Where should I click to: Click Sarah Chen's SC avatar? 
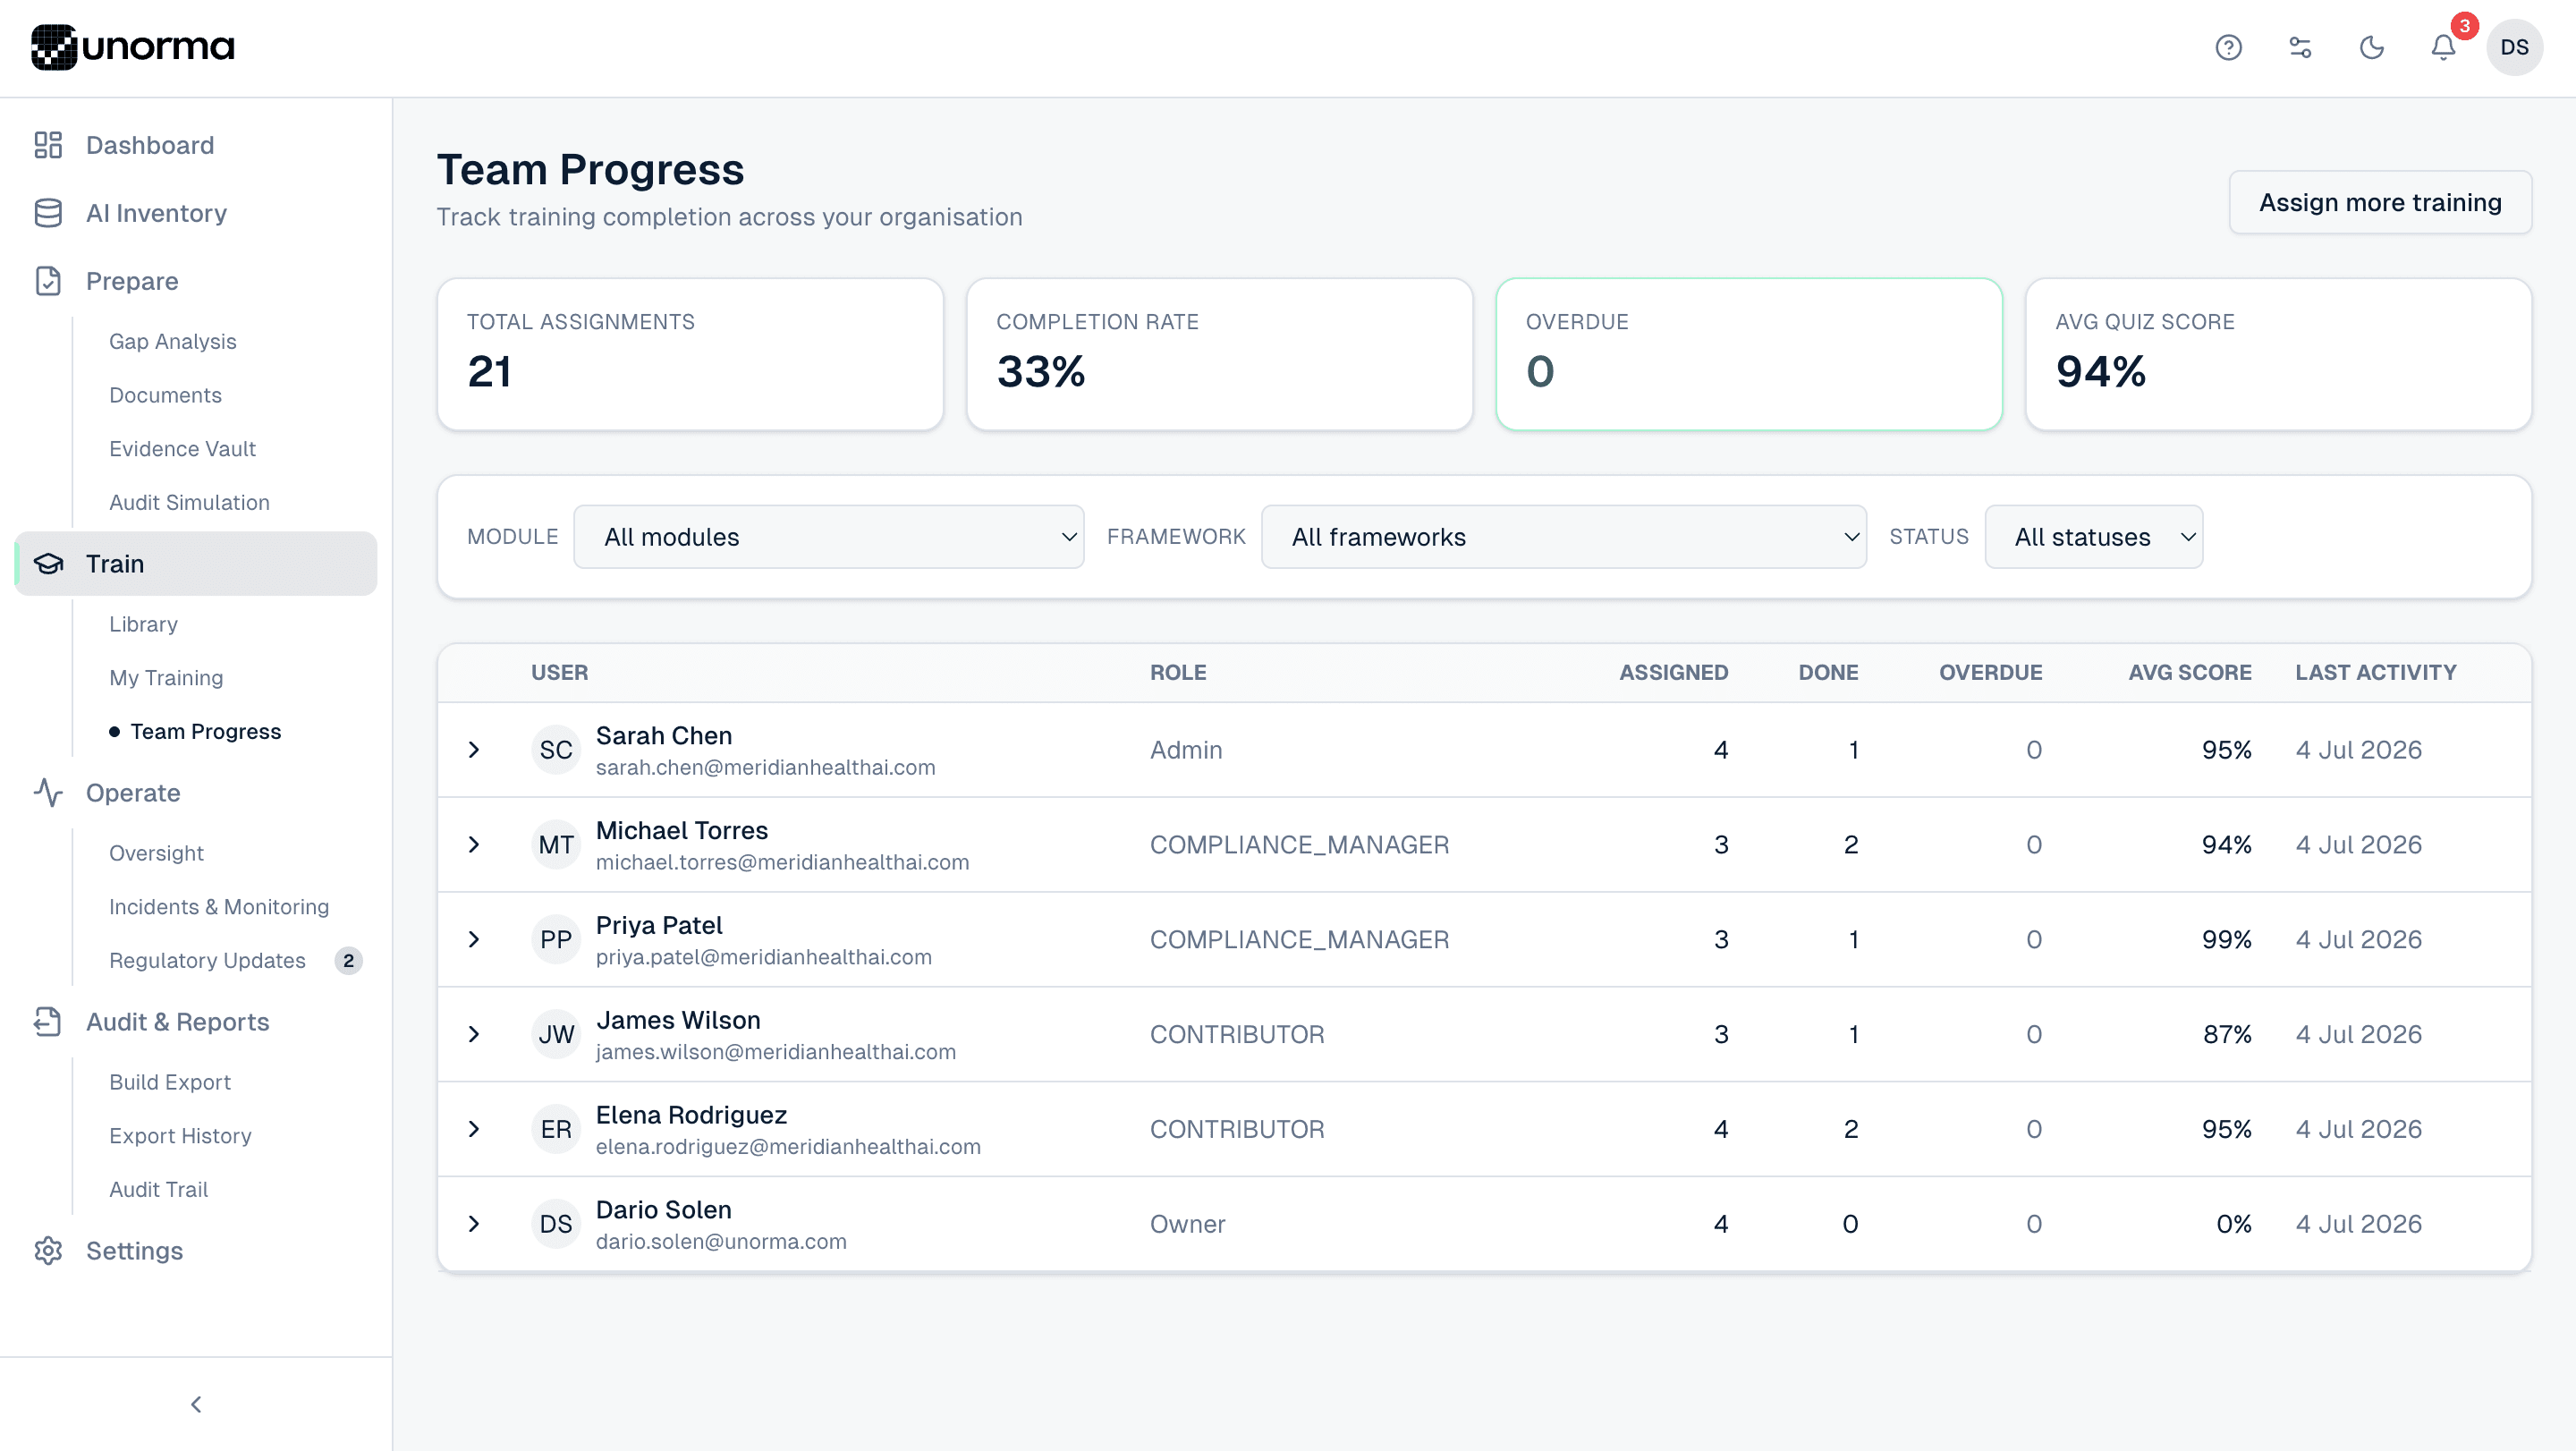556,750
